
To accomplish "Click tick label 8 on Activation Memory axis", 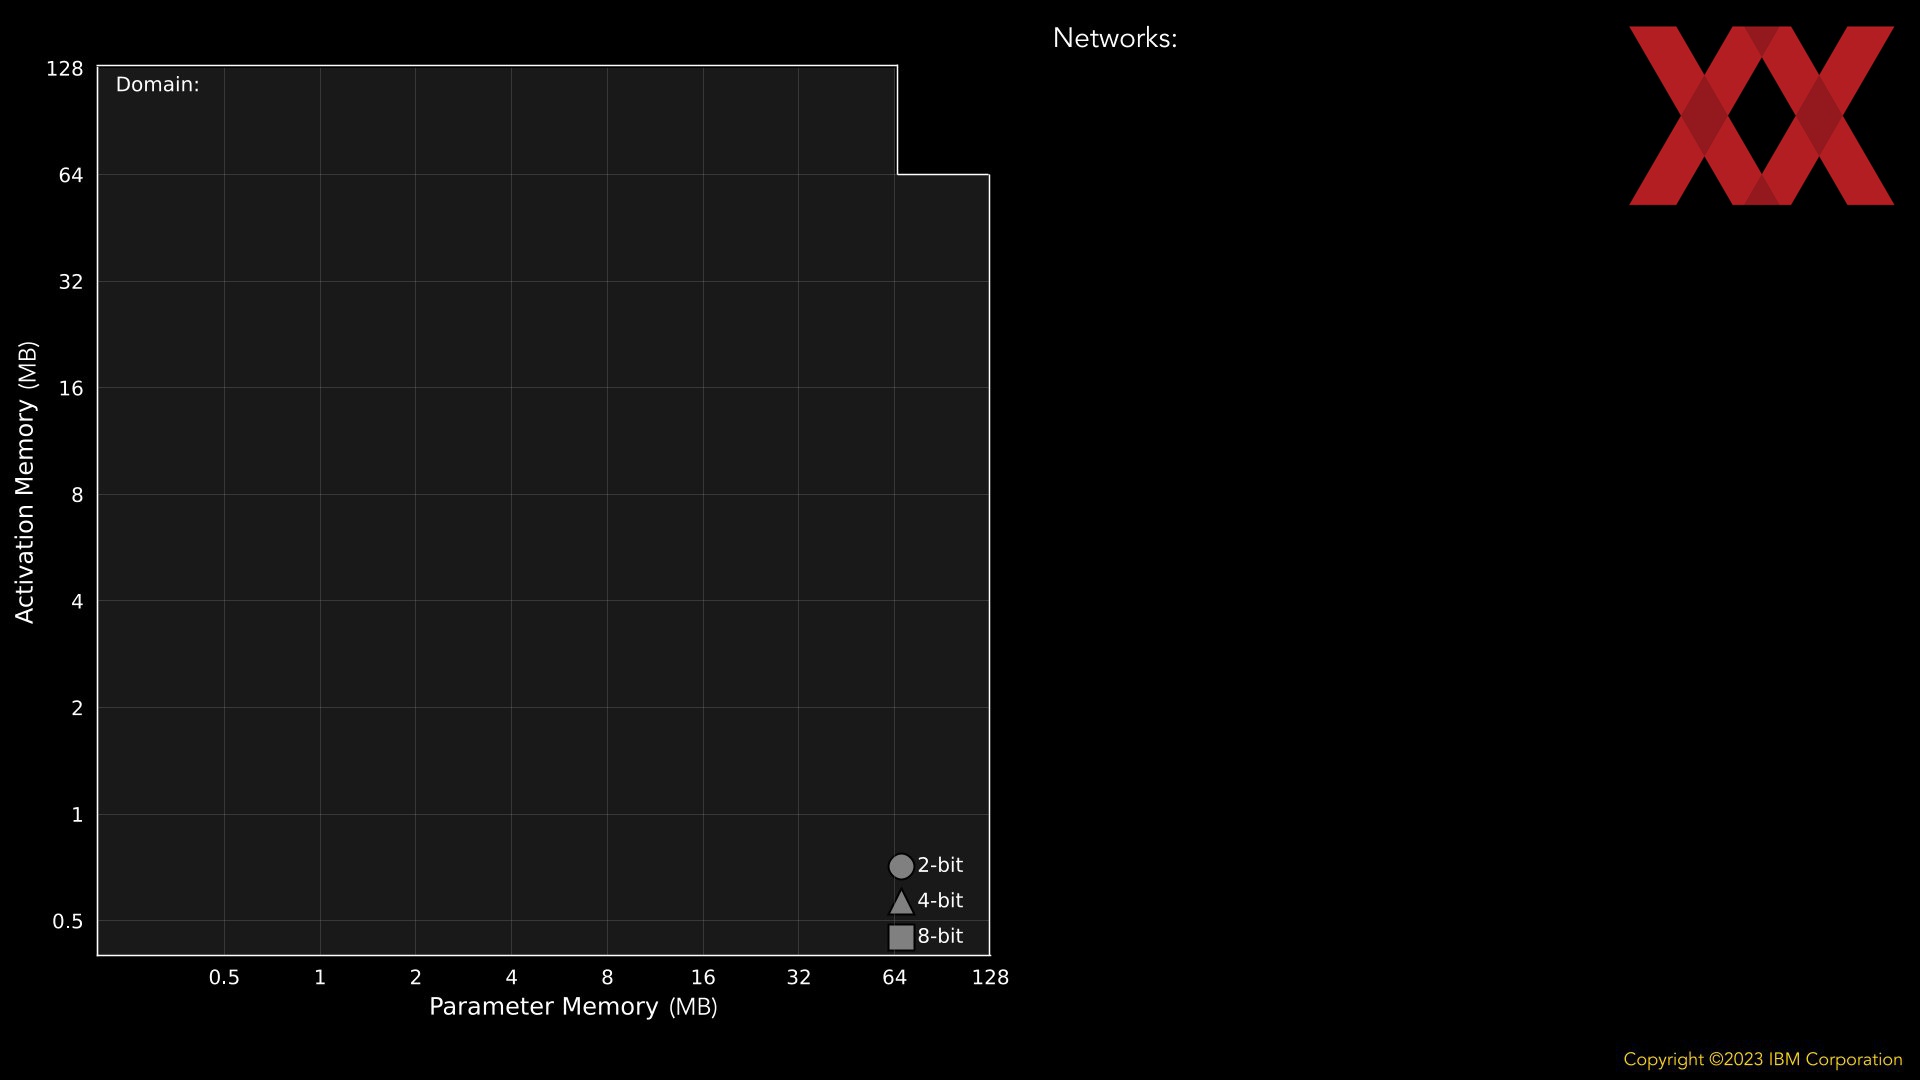I will (77, 496).
